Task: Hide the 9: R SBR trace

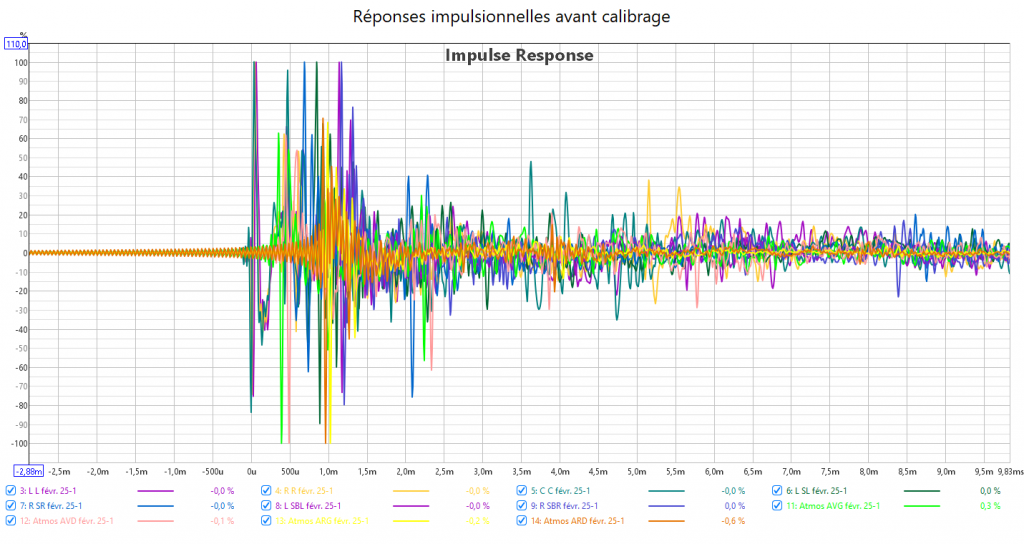Action: (x=522, y=506)
